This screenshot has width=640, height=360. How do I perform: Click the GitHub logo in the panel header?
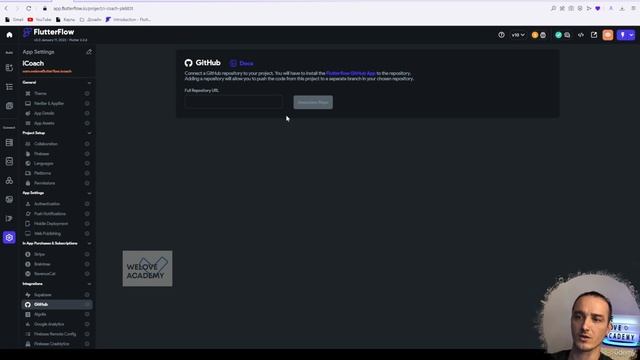[188, 63]
